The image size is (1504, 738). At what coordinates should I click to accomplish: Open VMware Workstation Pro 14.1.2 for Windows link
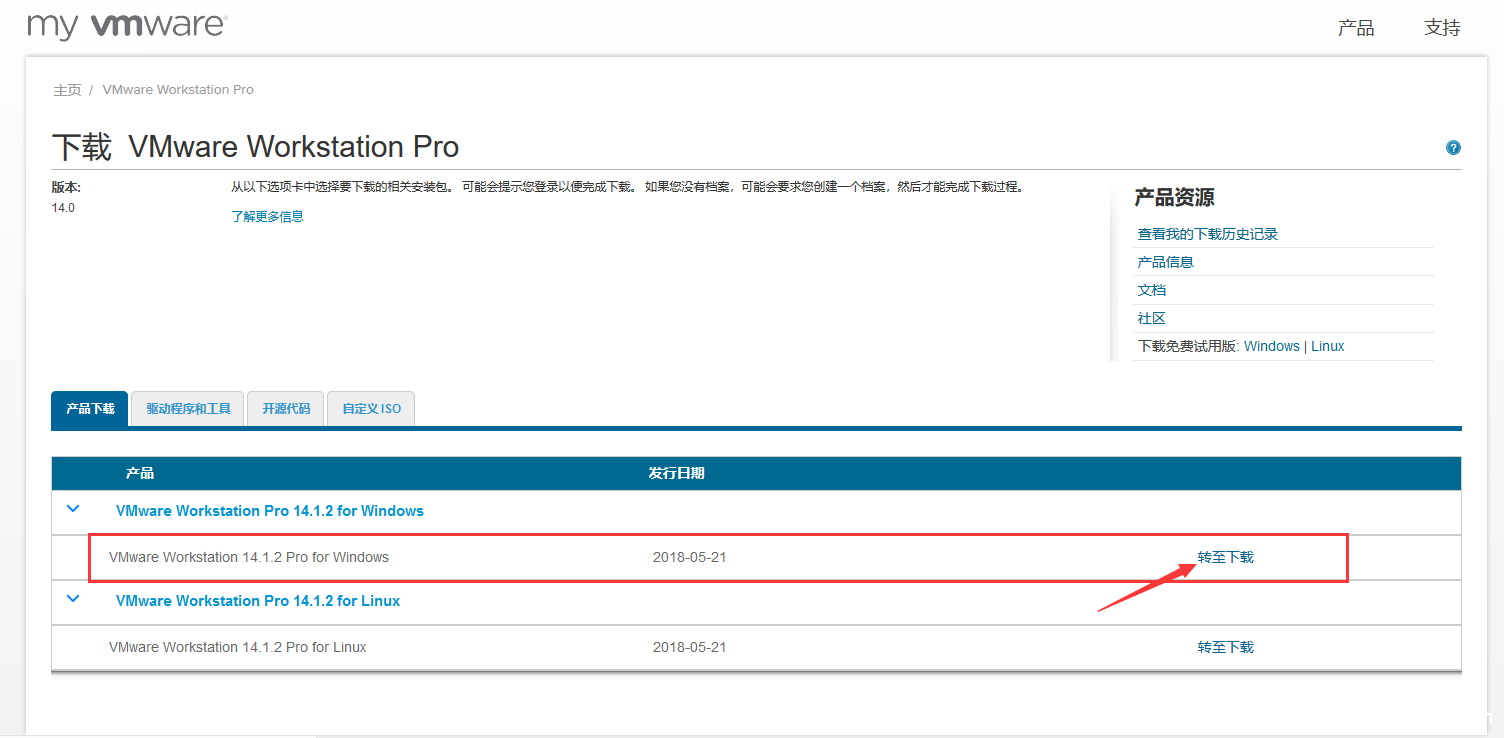point(269,510)
